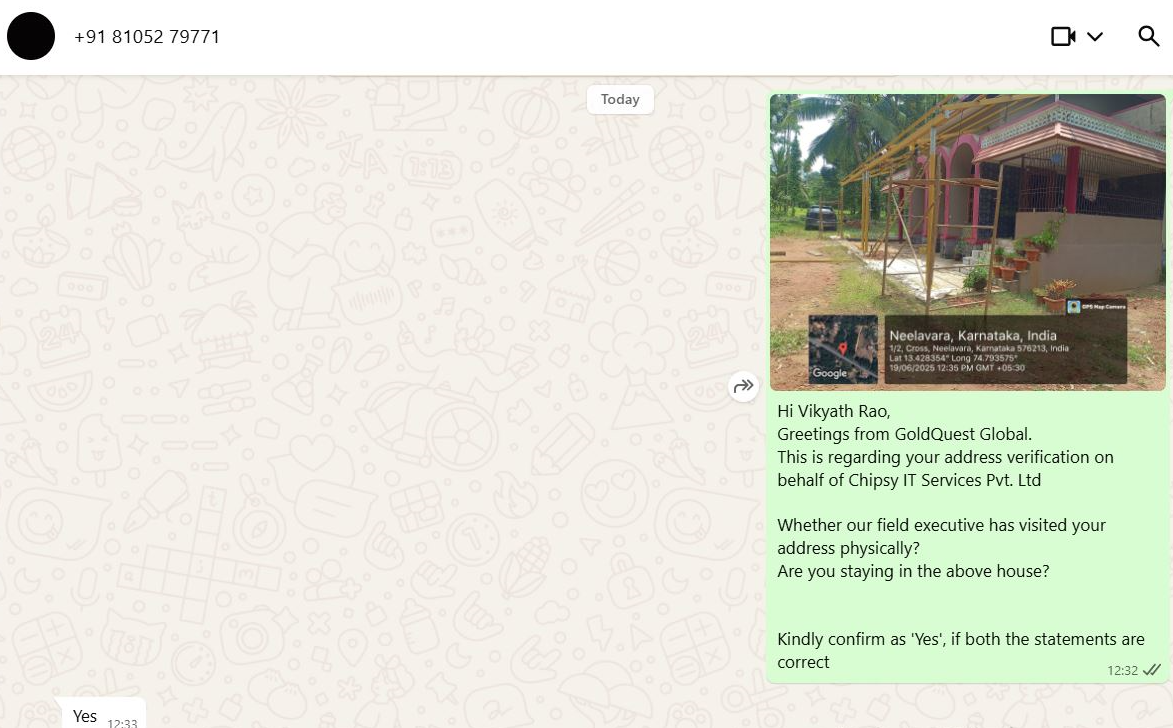The width and height of the screenshot is (1173, 728).
Task: Click the black contact profile avatar
Action: [x=31, y=36]
